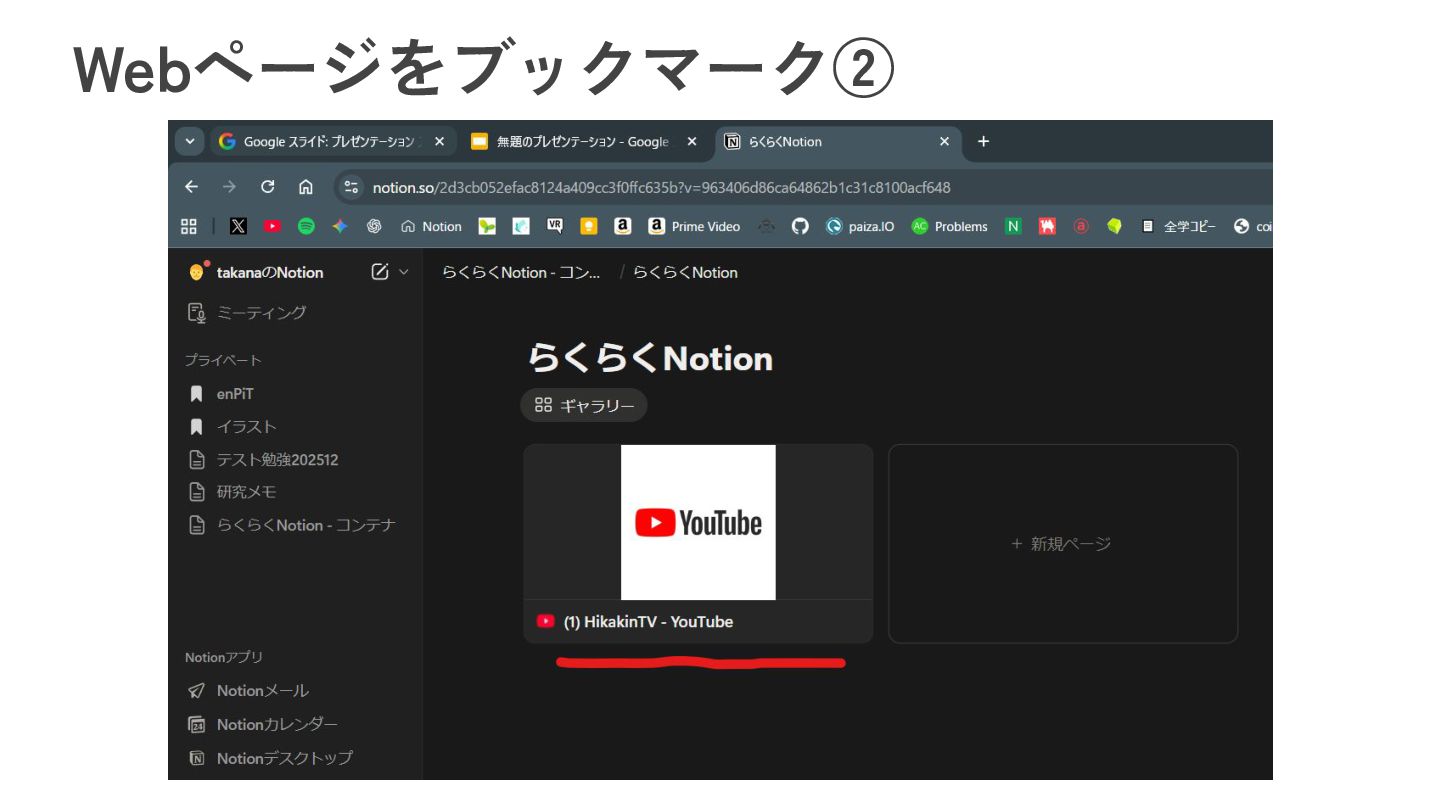Close the 無題のプレゼンテーション browser tab

[692, 142]
